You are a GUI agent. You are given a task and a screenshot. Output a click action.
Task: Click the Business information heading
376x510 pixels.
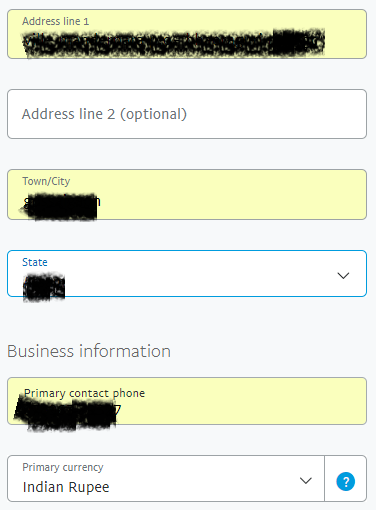[89, 351]
